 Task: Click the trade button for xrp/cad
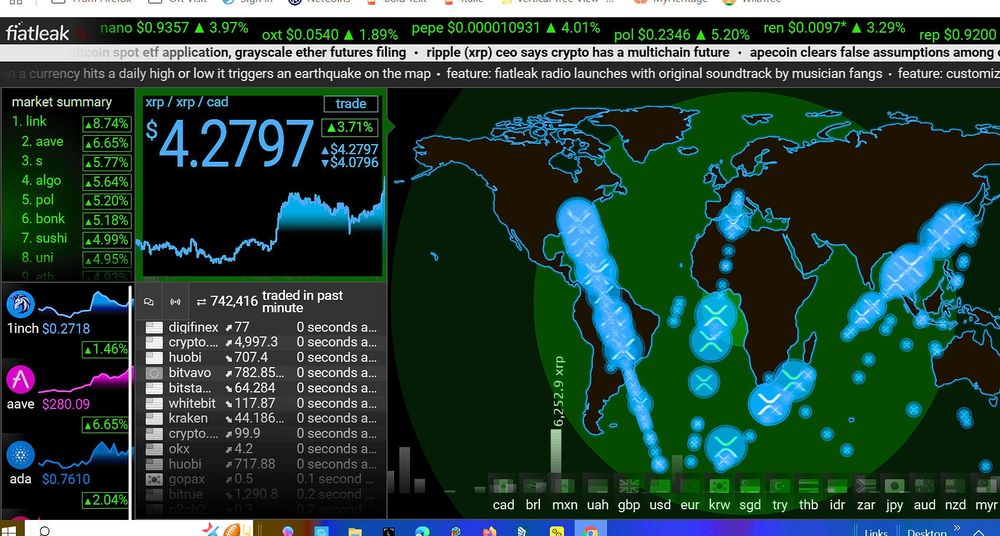point(351,103)
